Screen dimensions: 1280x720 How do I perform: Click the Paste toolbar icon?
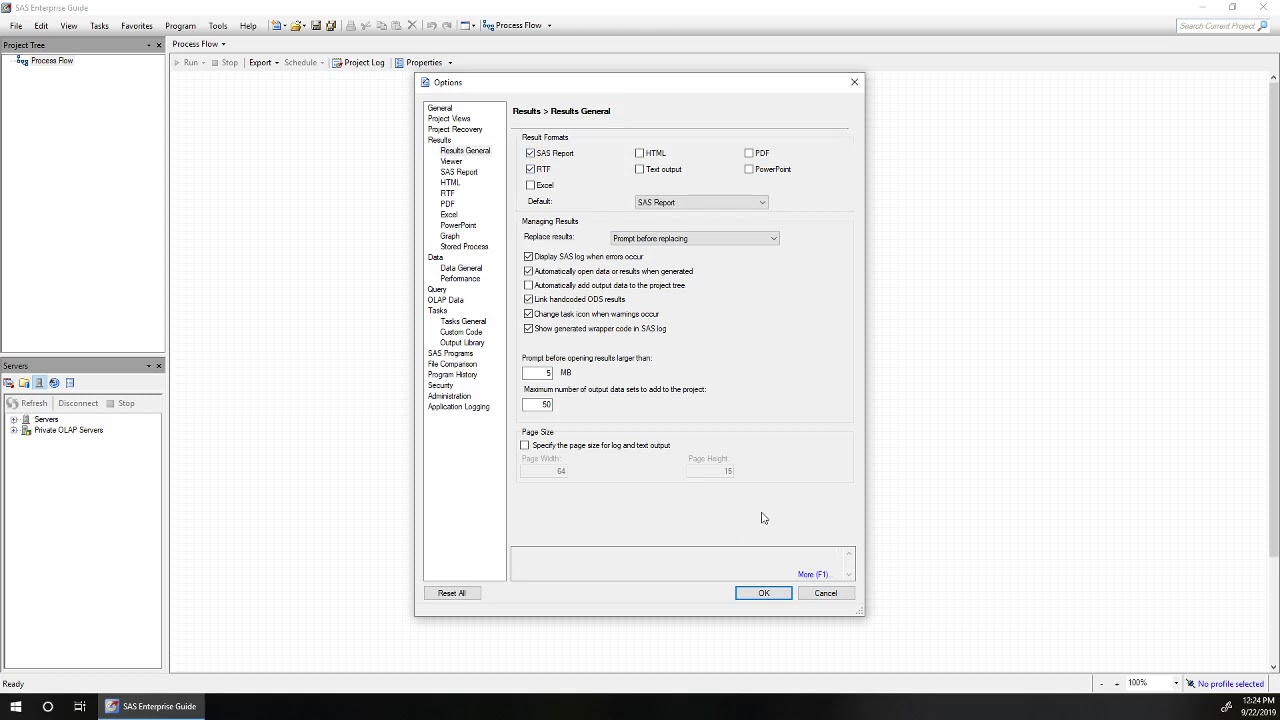(396, 25)
